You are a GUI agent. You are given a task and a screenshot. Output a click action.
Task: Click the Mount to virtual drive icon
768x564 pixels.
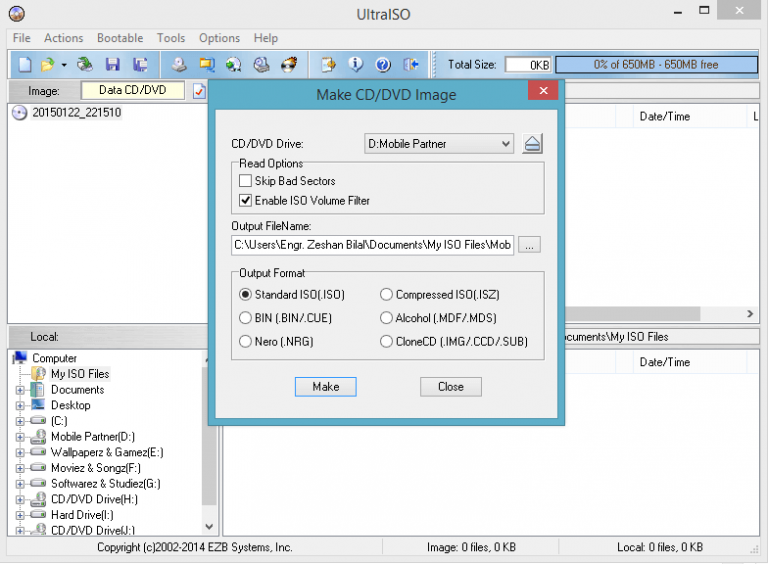coord(261,64)
